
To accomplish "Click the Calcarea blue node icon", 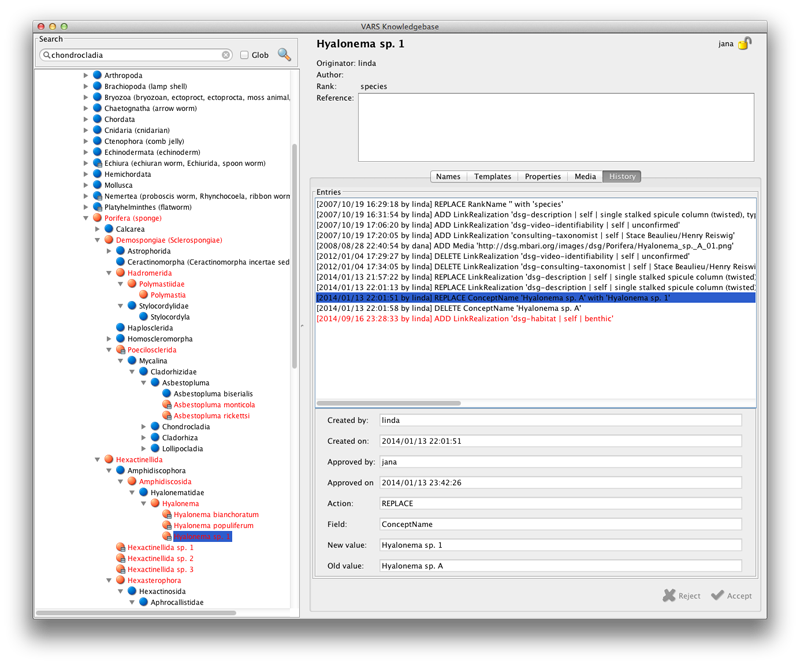I will [x=109, y=229].
